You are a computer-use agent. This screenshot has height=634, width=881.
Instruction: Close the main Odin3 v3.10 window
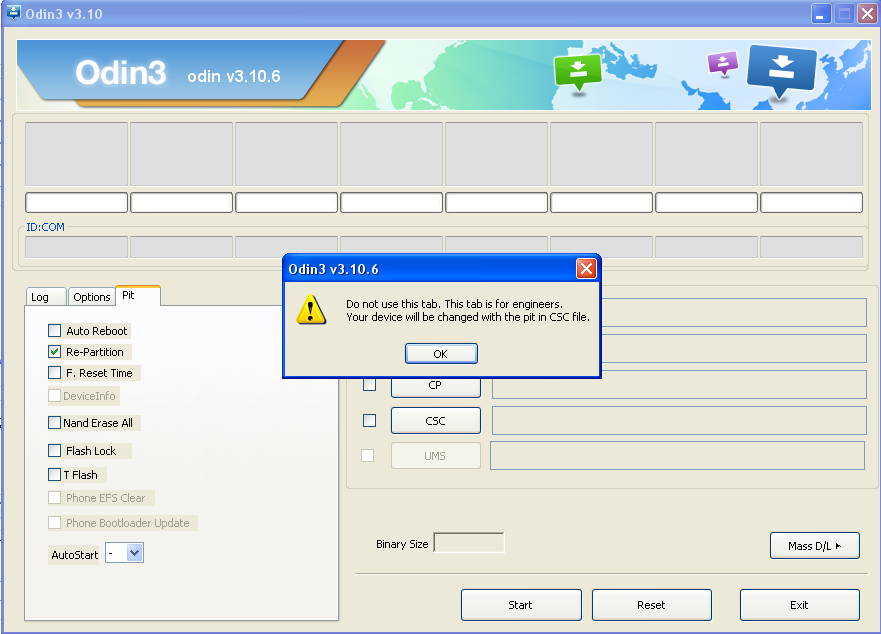point(868,13)
